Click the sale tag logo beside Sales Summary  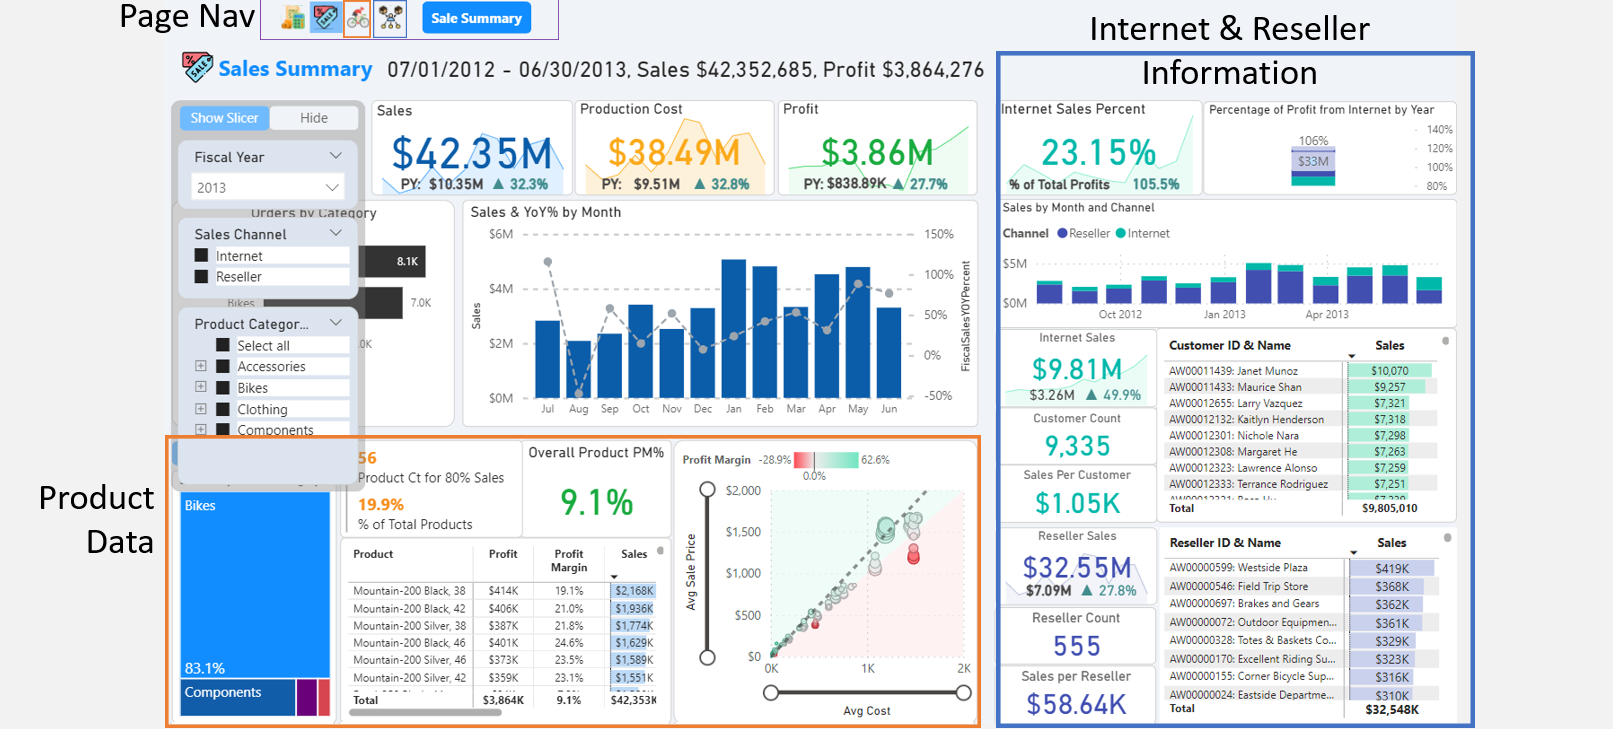(197, 67)
